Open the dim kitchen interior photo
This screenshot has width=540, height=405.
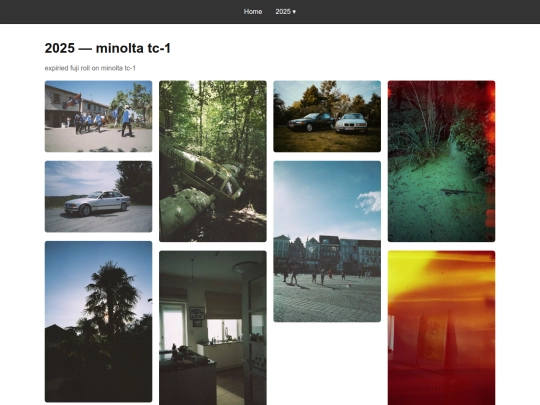(x=213, y=328)
